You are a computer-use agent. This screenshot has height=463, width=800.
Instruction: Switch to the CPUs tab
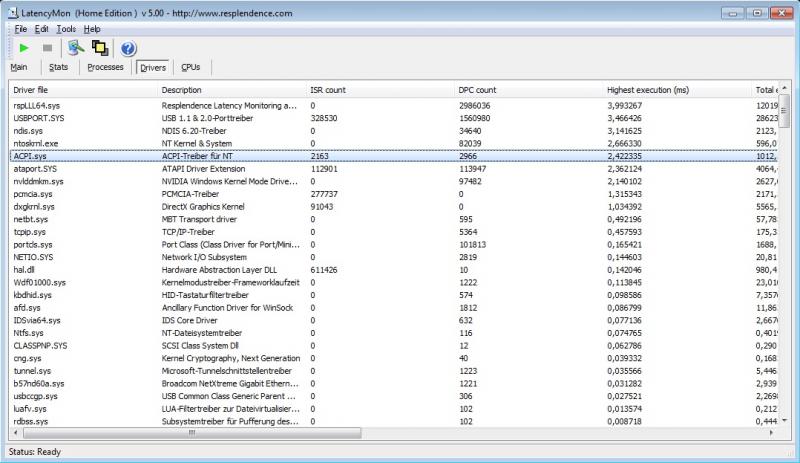point(190,68)
